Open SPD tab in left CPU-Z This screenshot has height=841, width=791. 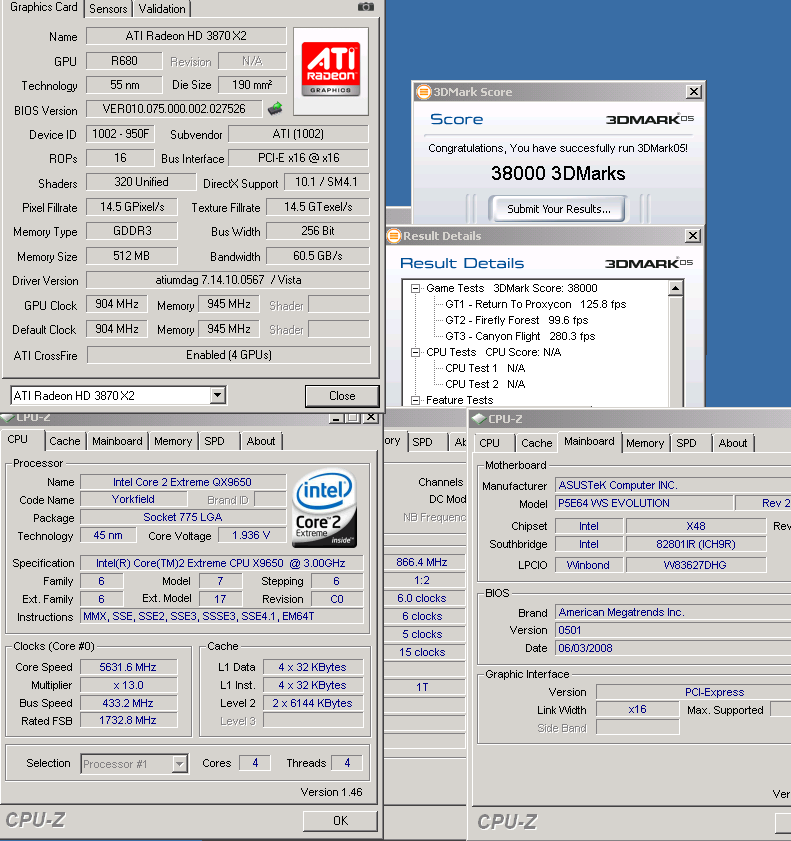215,441
